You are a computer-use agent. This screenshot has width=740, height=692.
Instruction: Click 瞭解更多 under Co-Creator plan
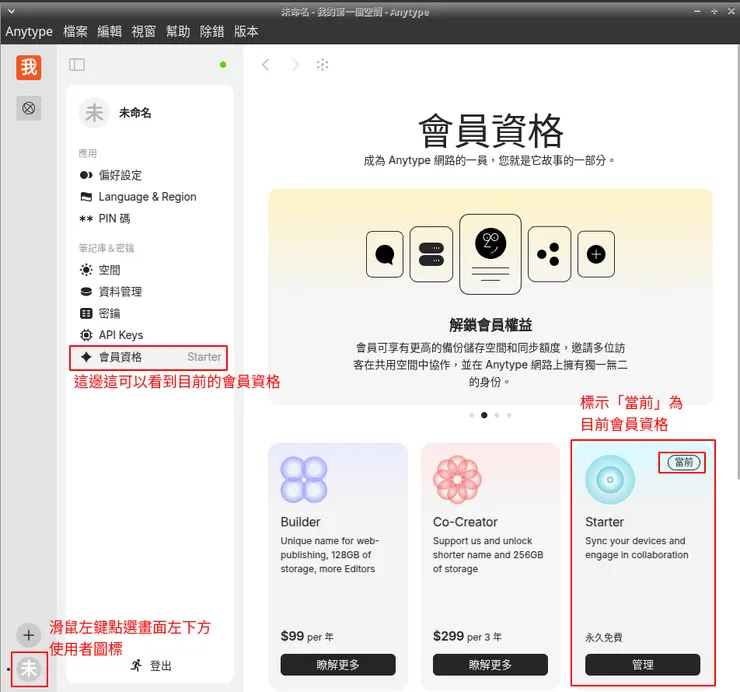(490, 665)
